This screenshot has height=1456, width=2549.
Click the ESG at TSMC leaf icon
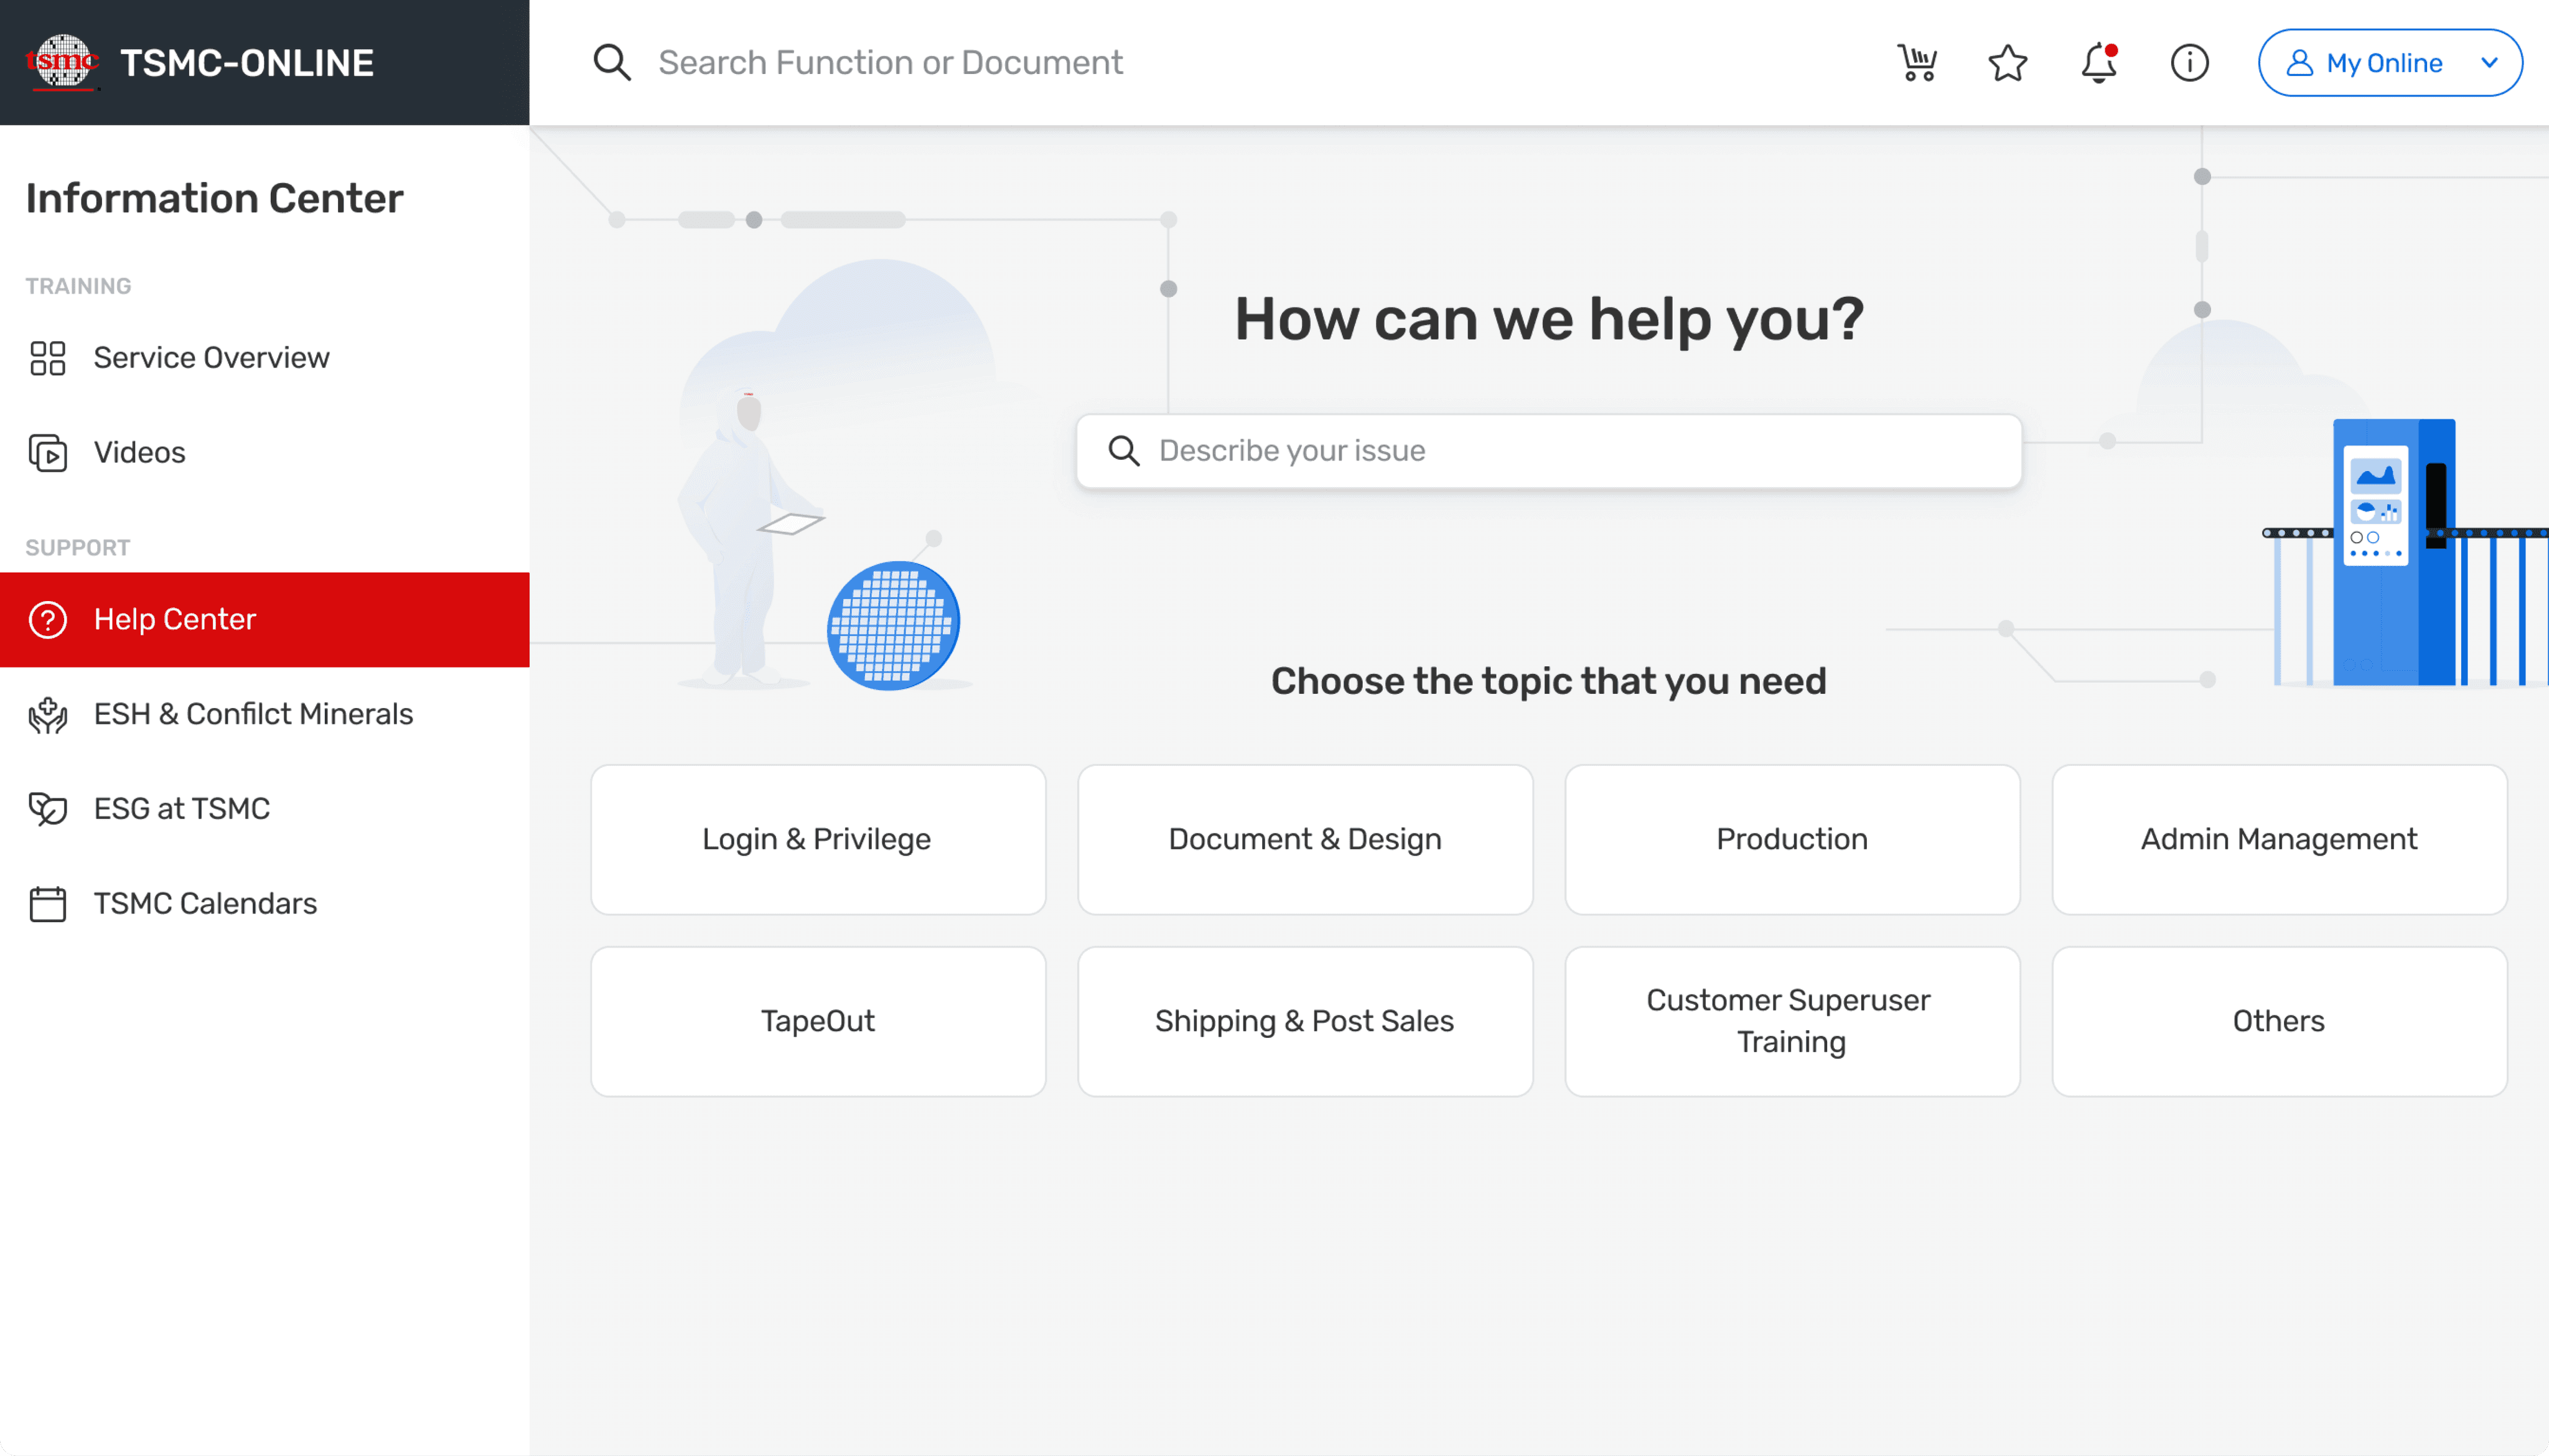pos(48,809)
